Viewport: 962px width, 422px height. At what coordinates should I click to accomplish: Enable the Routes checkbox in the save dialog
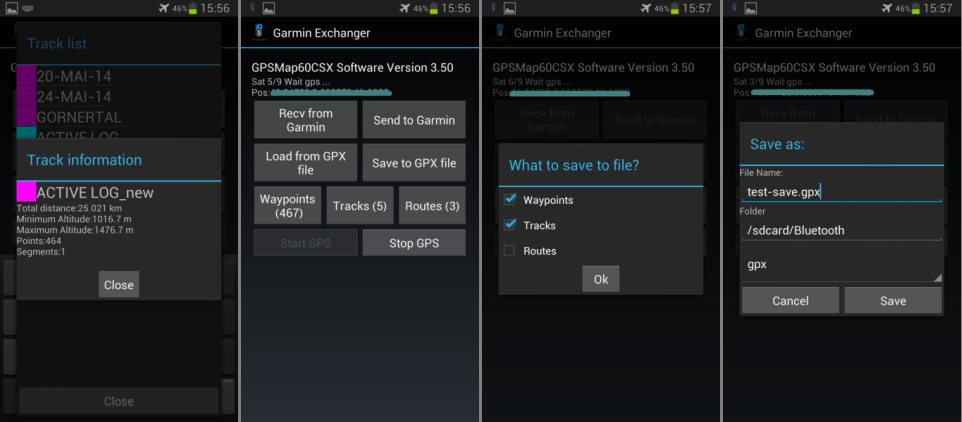[509, 250]
